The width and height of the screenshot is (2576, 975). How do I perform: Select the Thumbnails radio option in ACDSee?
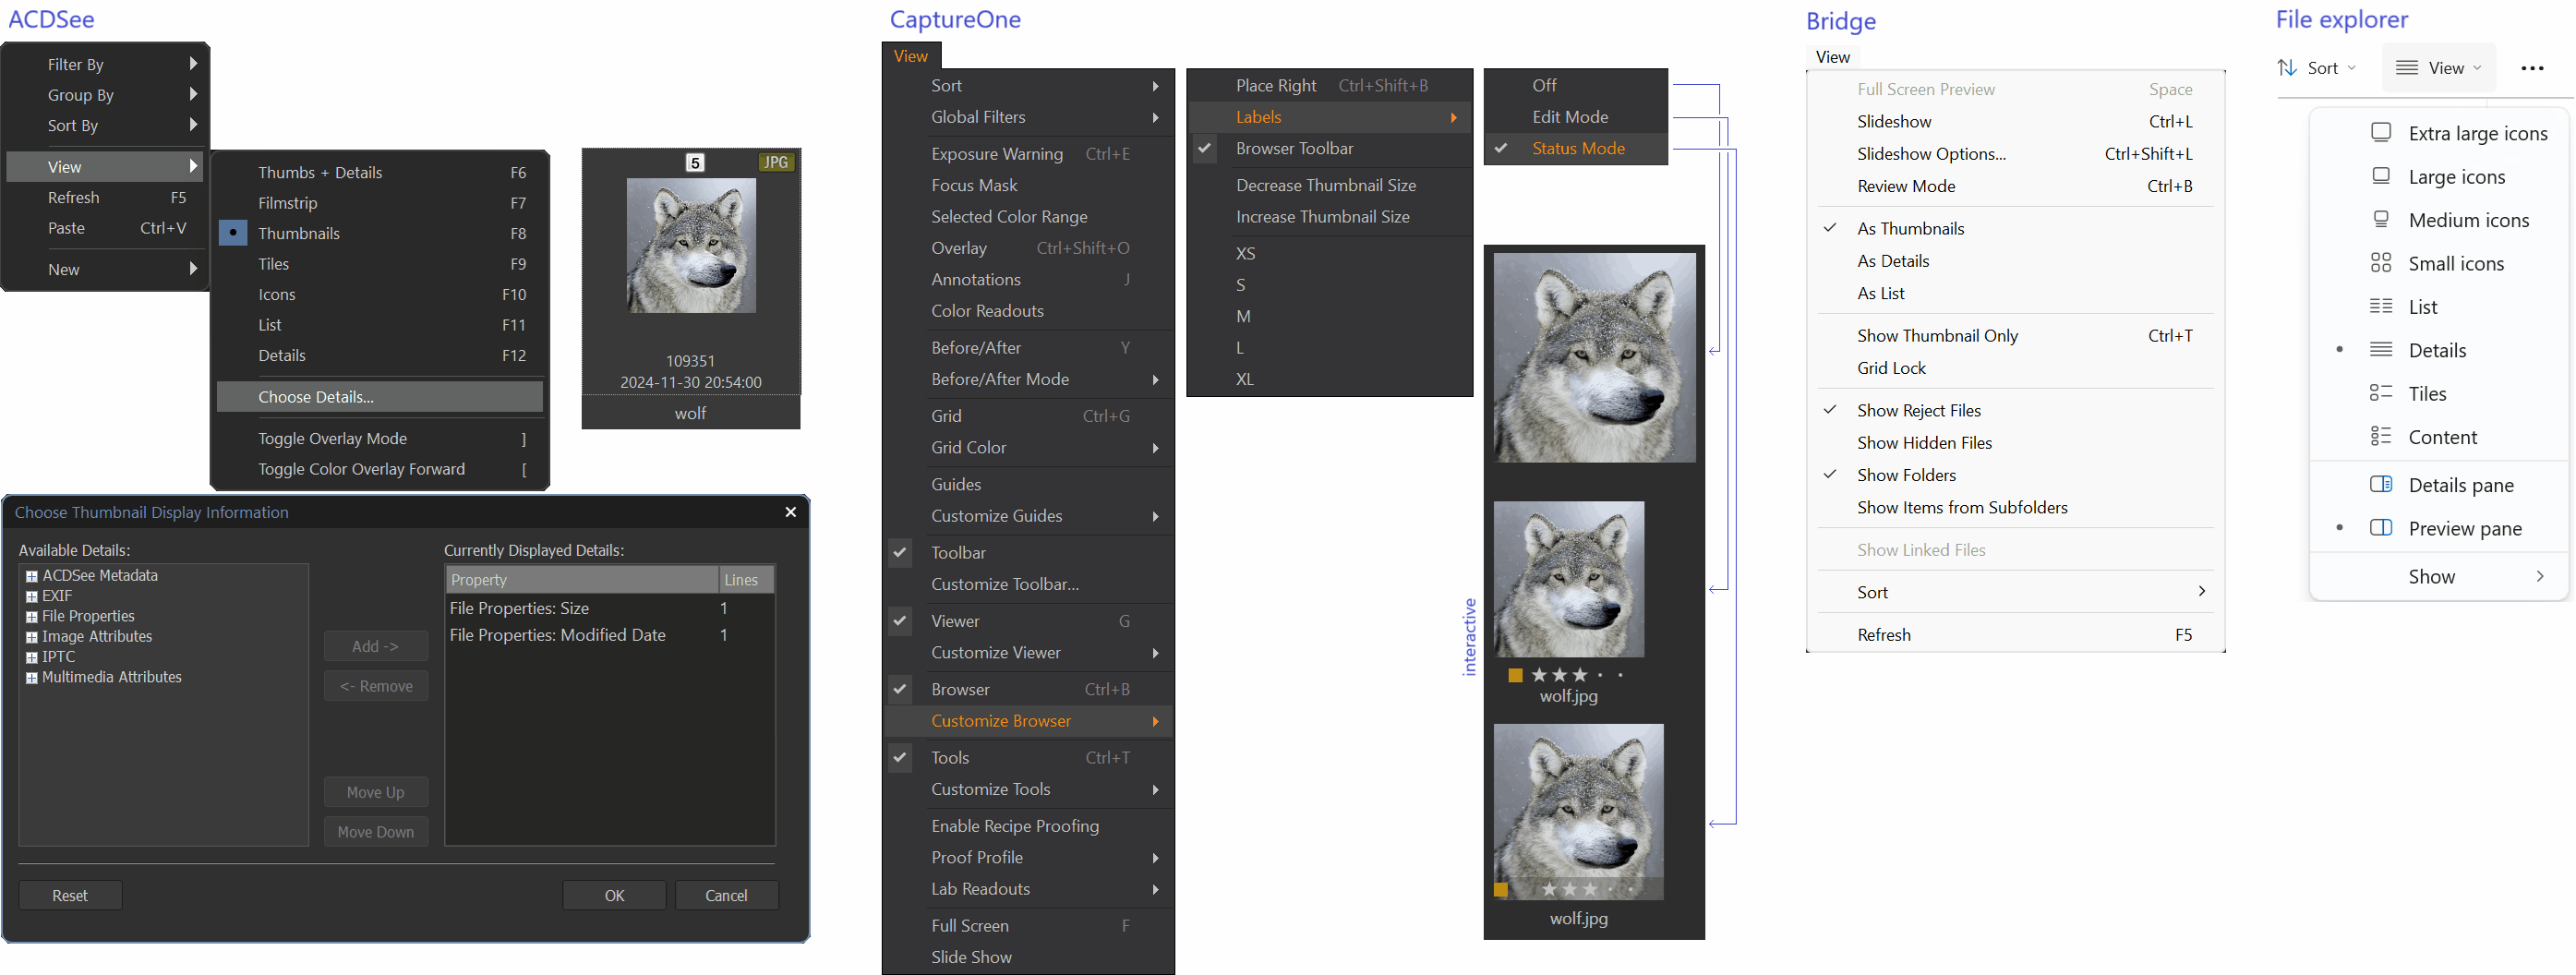point(233,233)
